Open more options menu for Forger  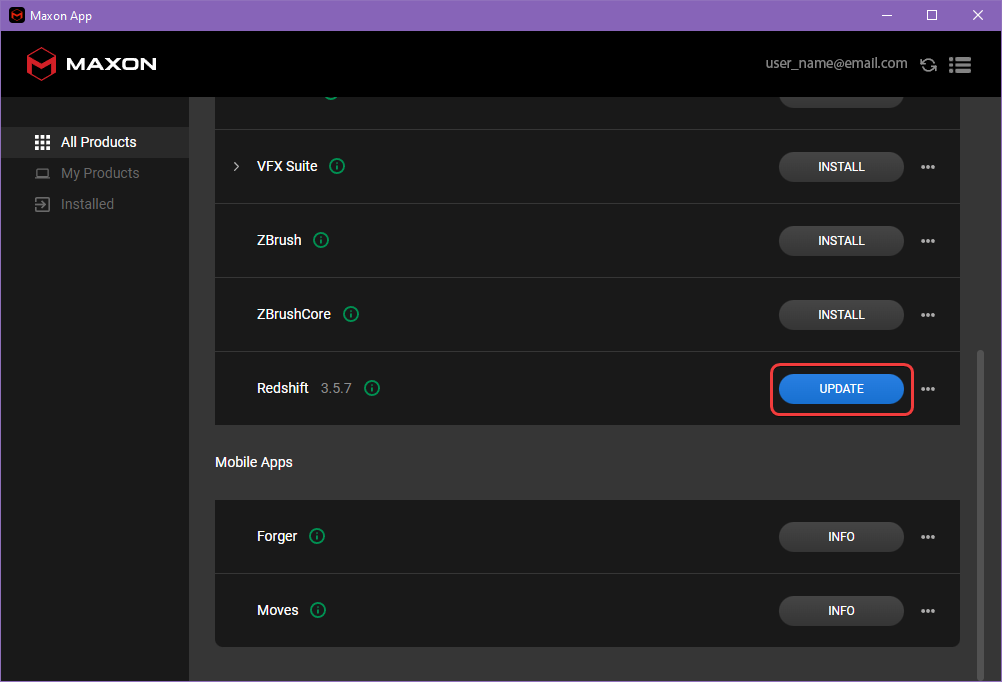928,537
